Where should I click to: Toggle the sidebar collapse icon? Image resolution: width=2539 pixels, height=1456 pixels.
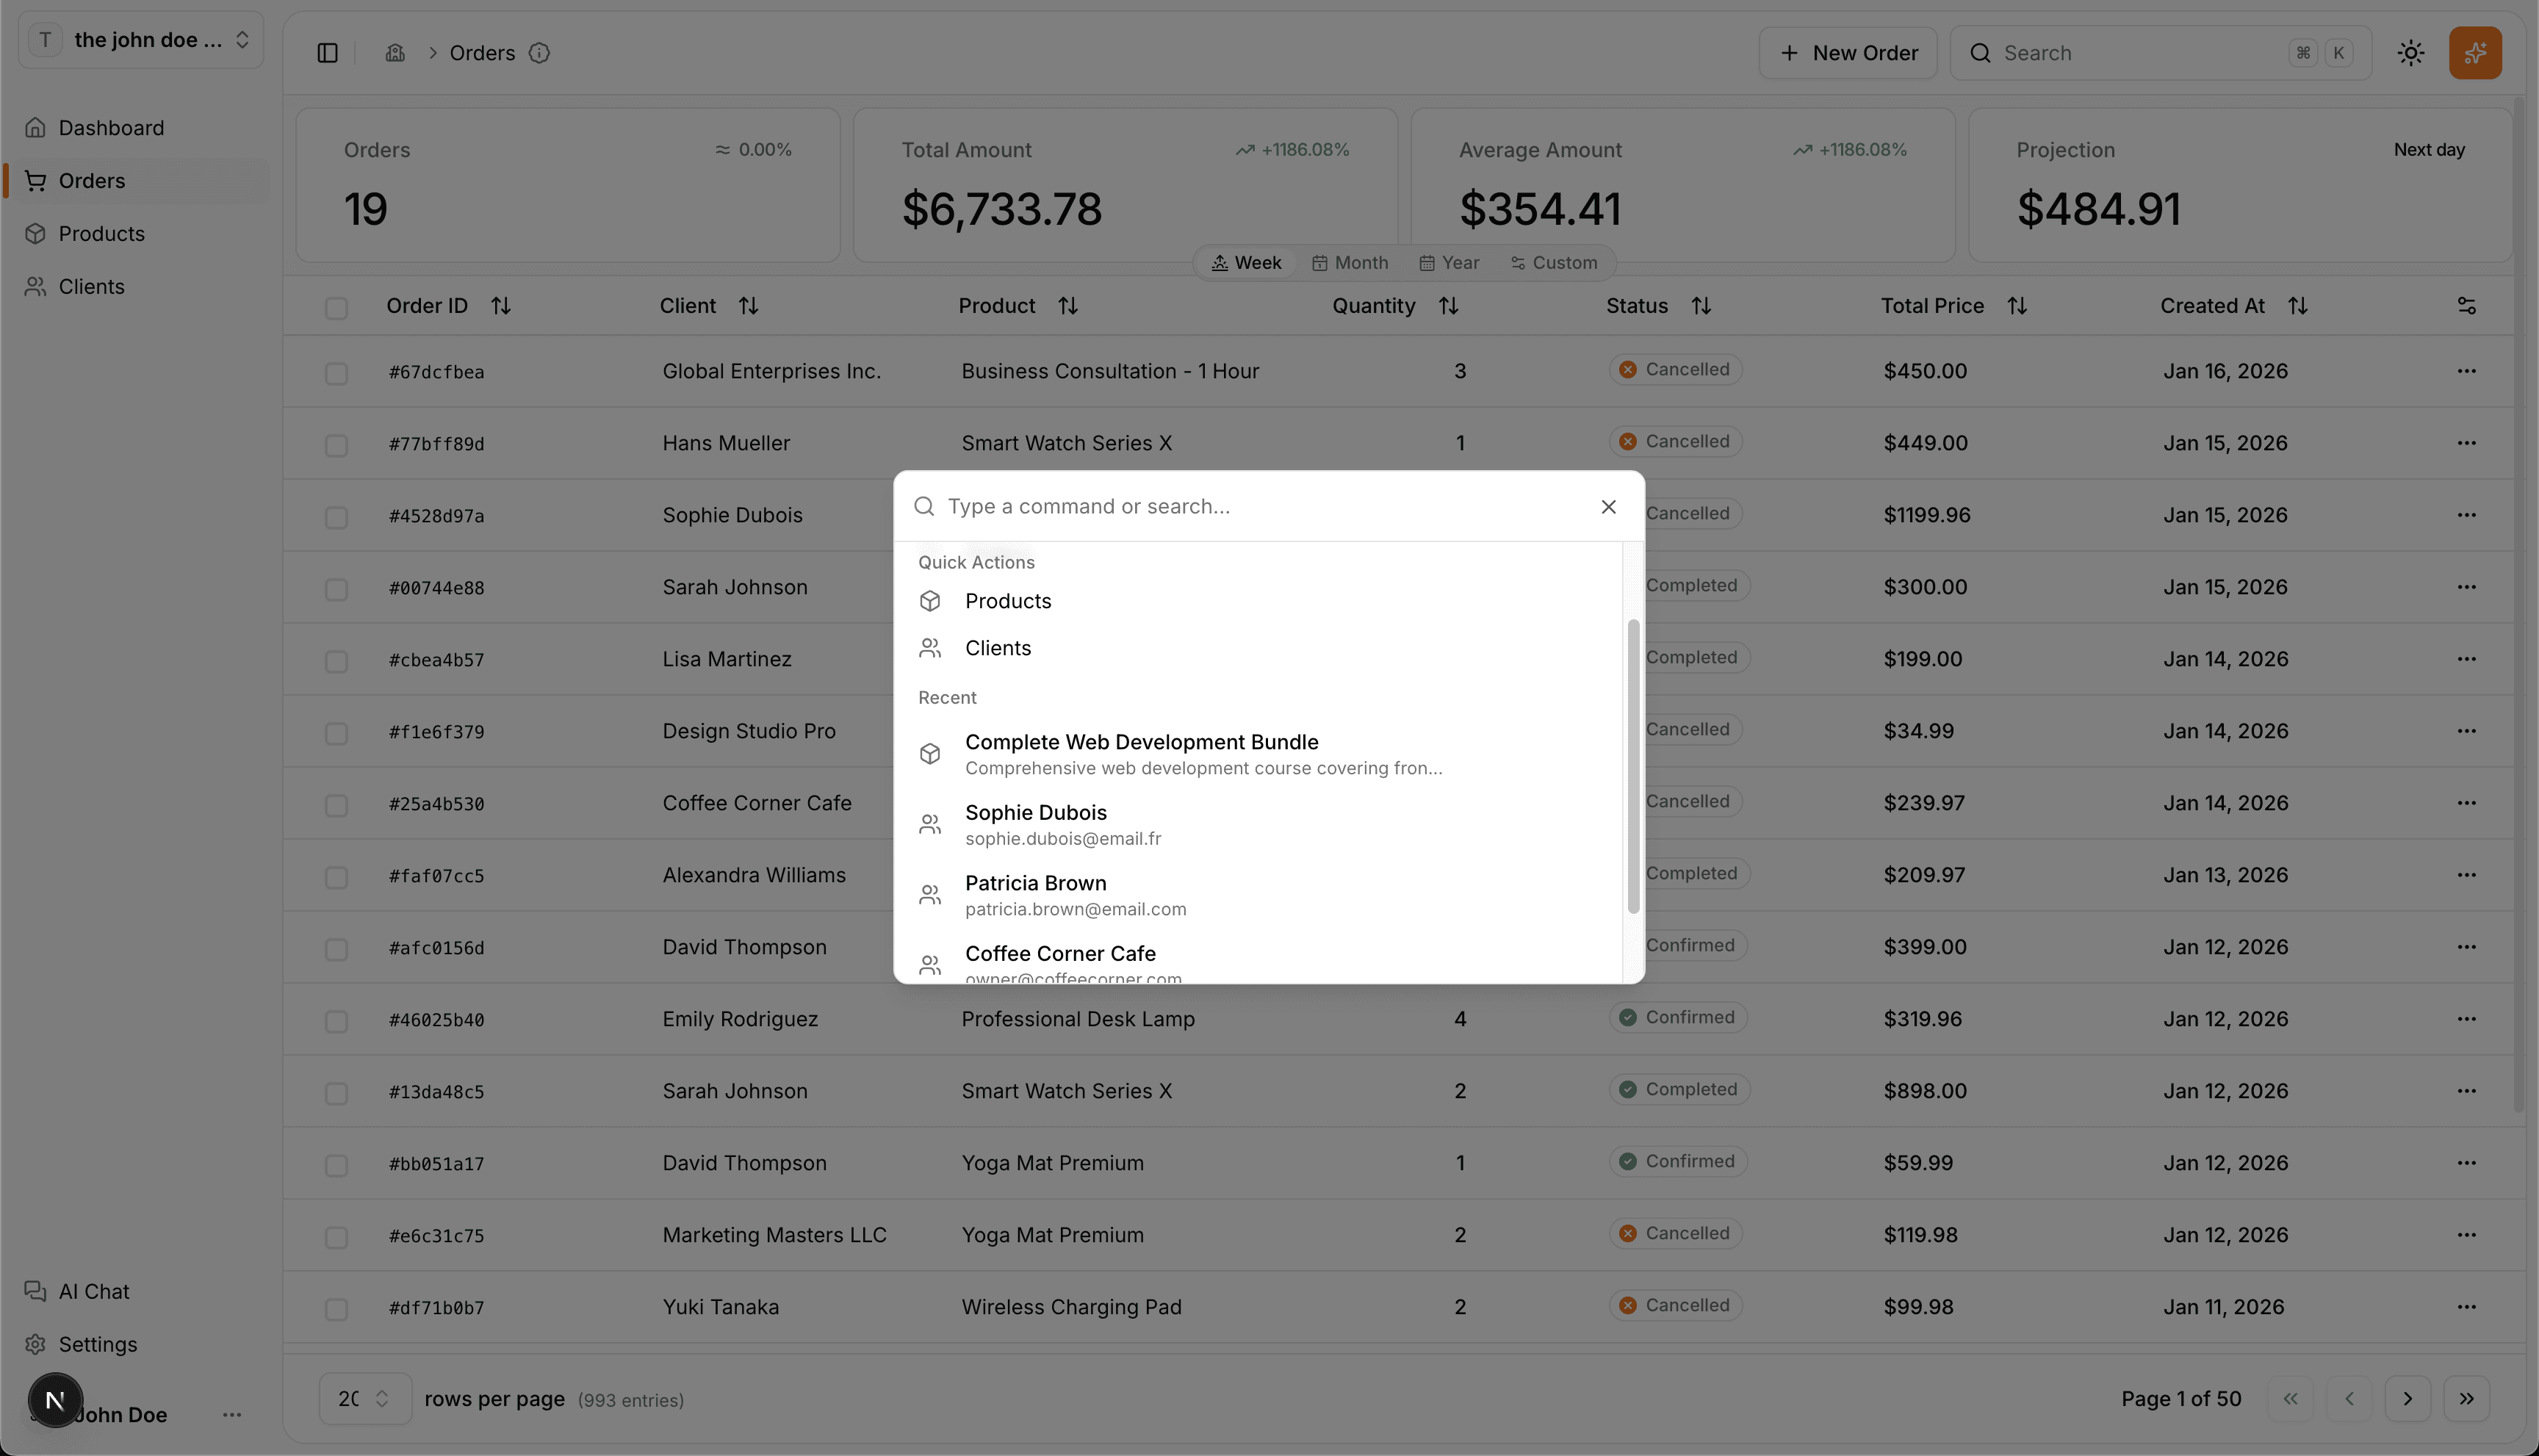[x=327, y=52]
